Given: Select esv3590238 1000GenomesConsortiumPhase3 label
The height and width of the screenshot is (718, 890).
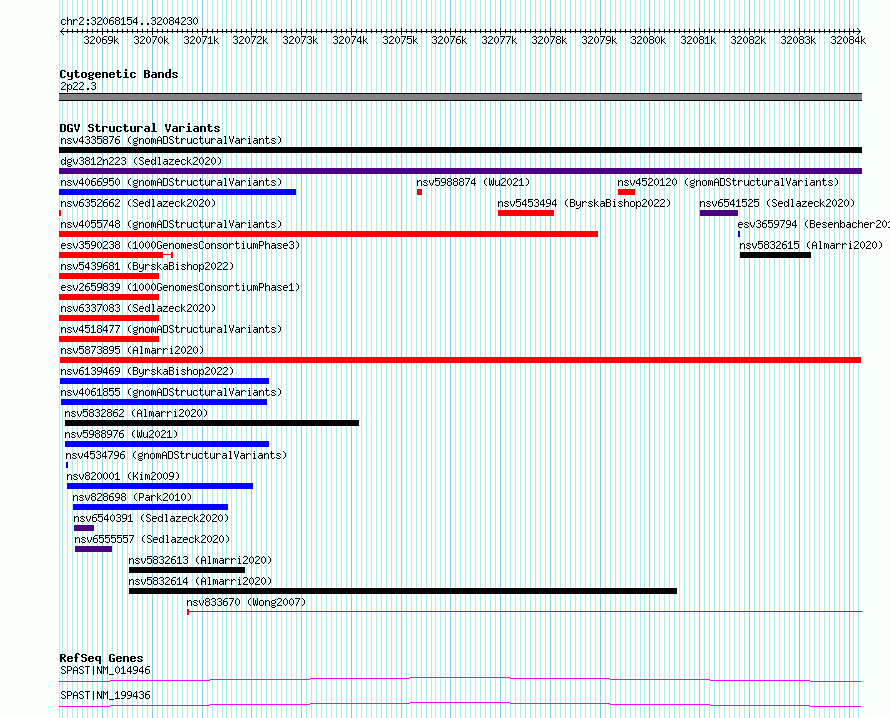Looking at the screenshot, I should click(x=180, y=245).
